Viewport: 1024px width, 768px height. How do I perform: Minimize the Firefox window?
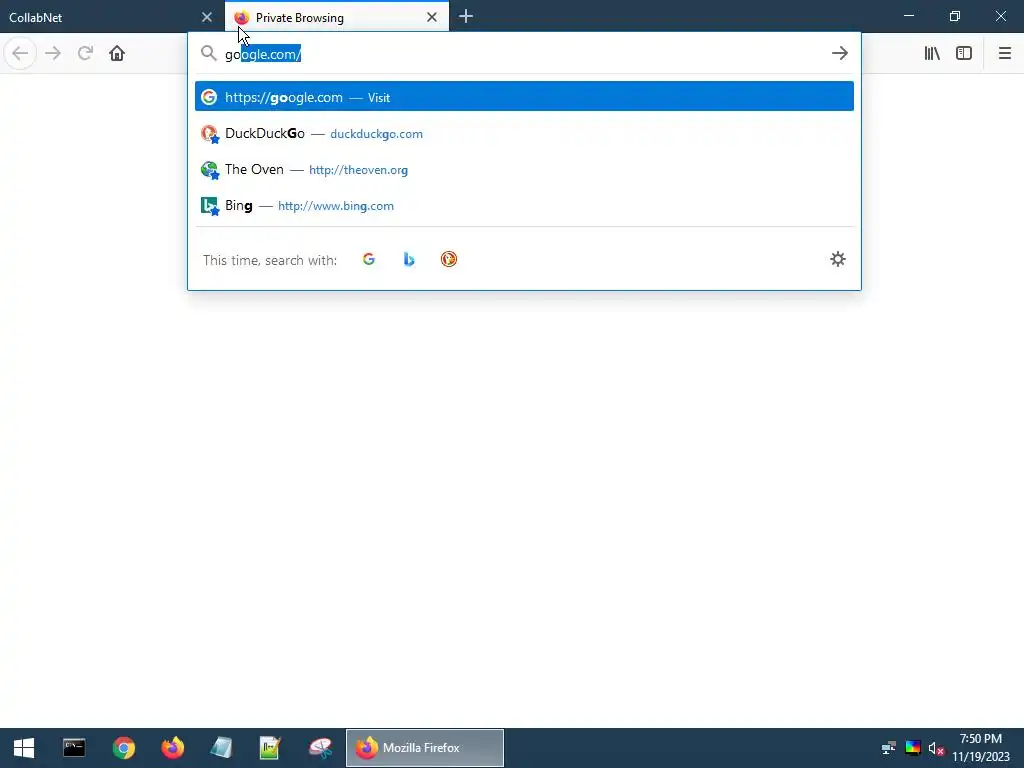908,16
